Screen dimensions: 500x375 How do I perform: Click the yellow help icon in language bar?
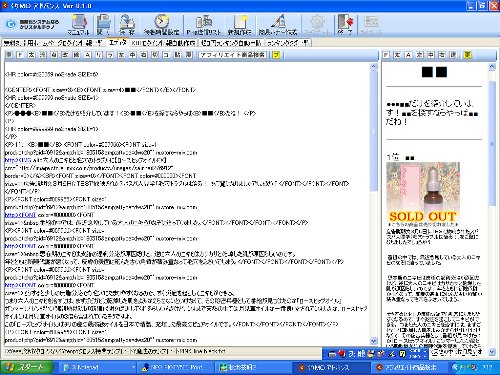[x=402, y=354]
